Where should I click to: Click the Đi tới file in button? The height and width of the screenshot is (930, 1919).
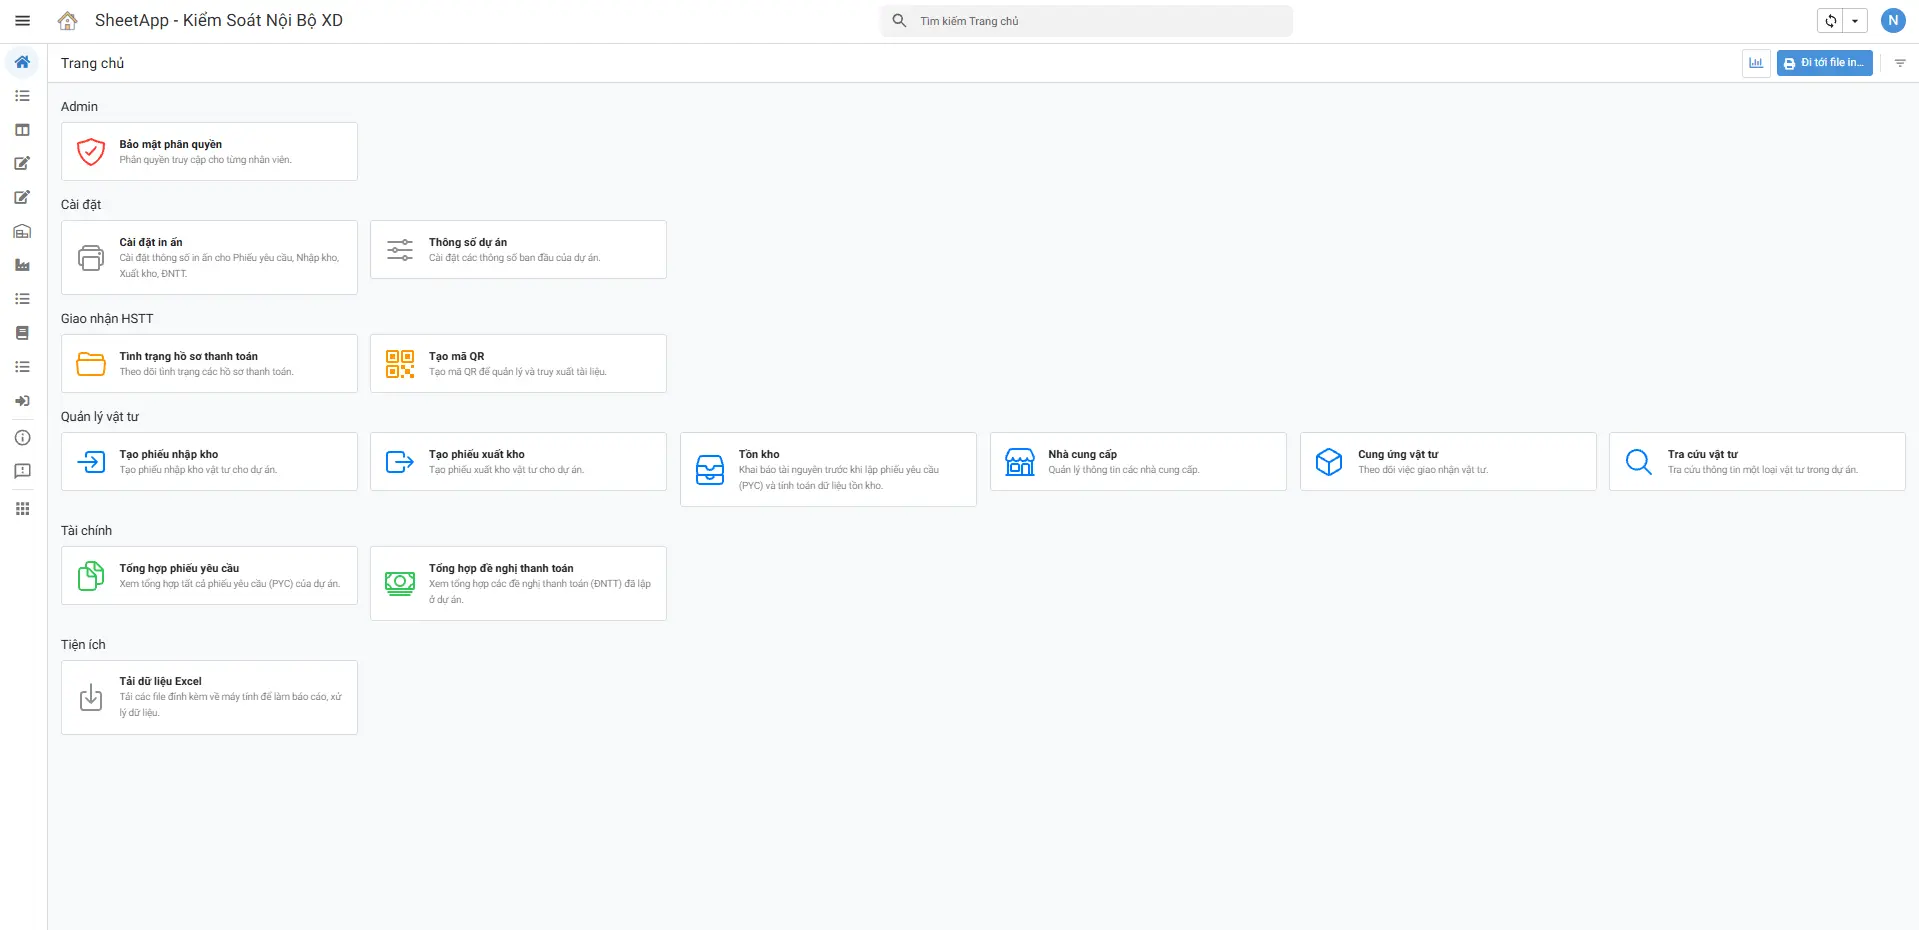1824,63
